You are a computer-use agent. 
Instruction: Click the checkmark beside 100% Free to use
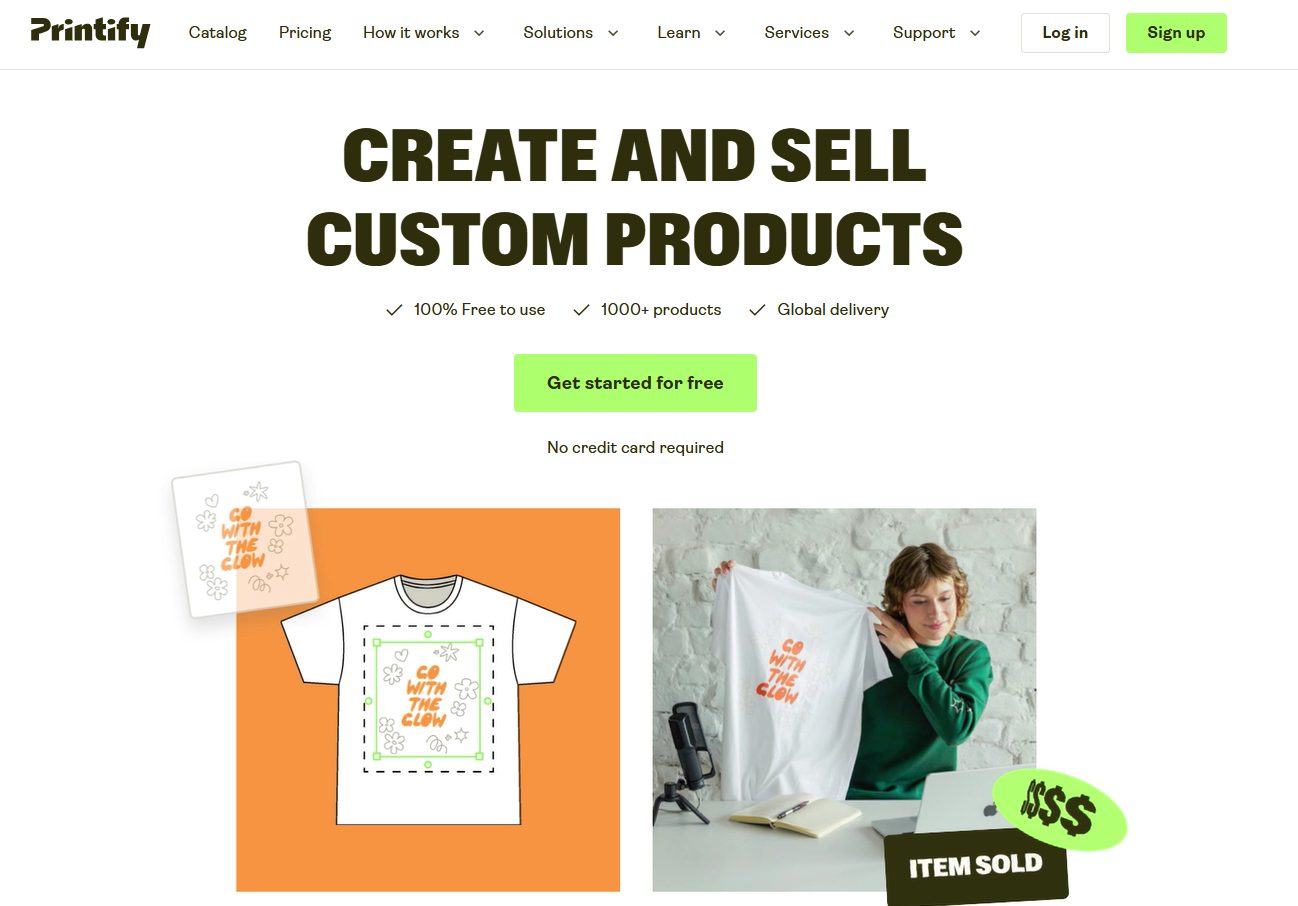tap(394, 310)
